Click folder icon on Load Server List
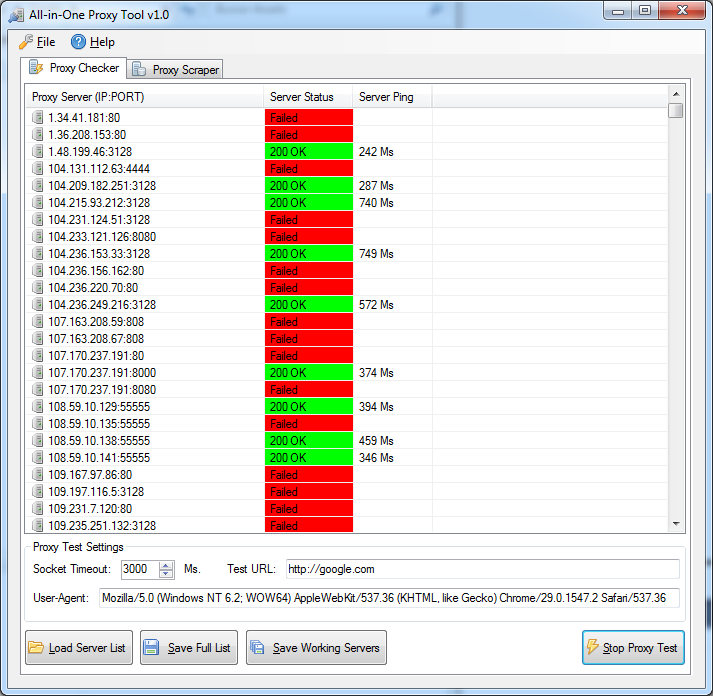 (x=36, y=647)
